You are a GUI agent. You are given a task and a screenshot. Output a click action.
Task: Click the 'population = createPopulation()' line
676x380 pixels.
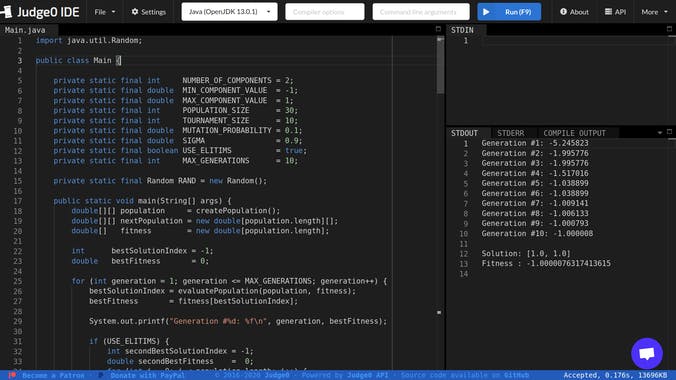[175, 211]
